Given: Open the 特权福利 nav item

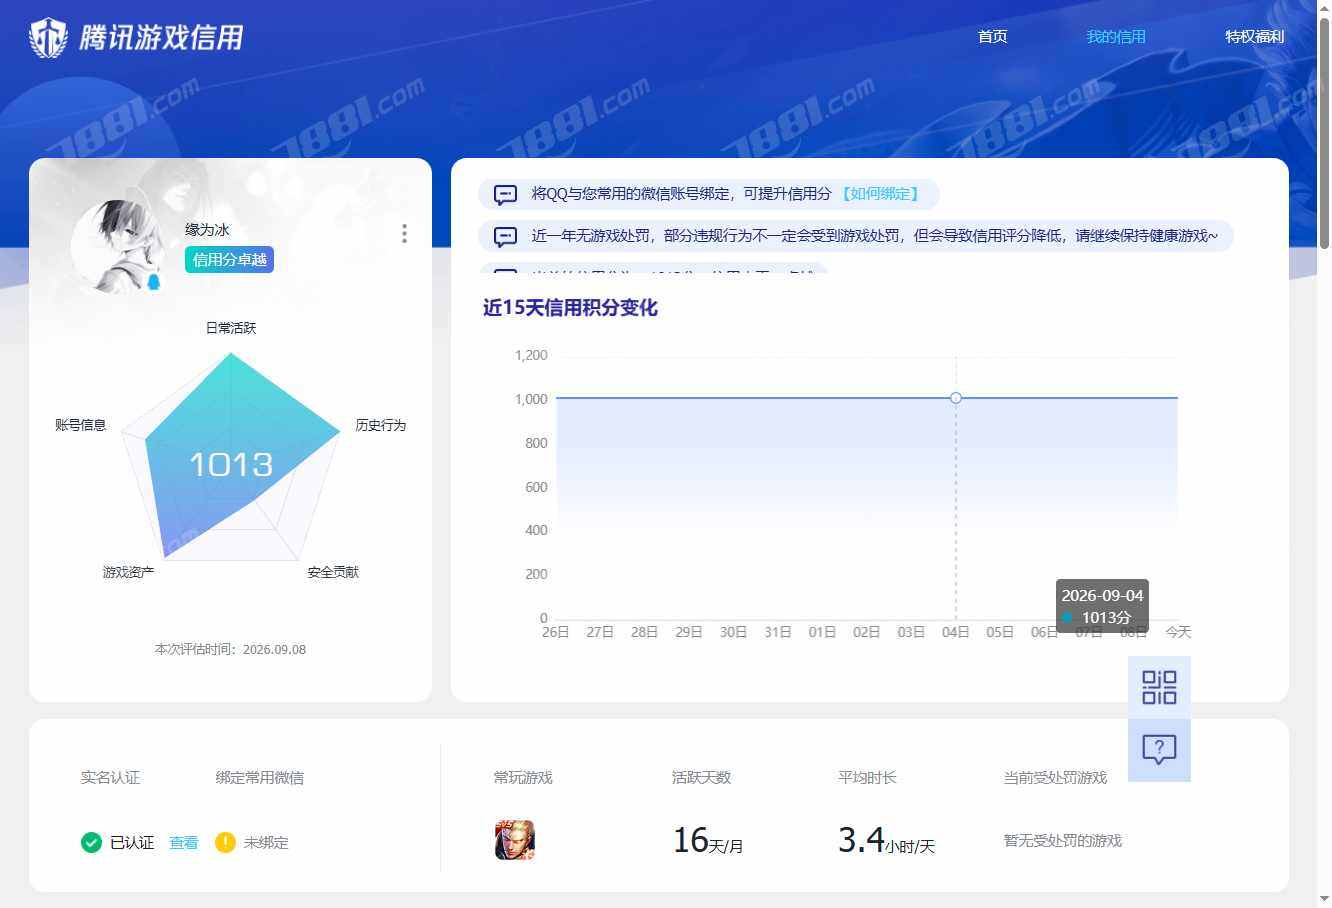Looking at the screenshot, I should click(1254, 37).
